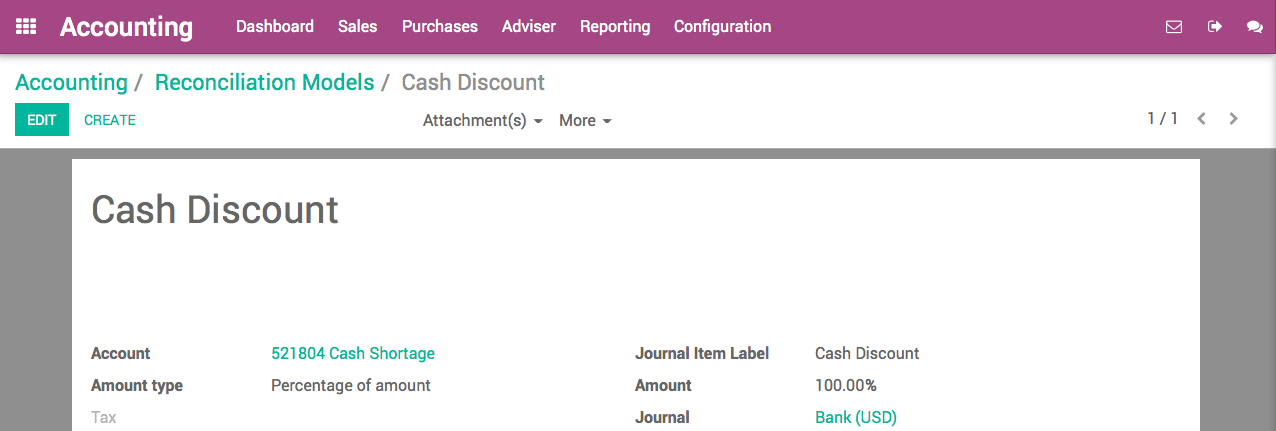This screenshot has width=1276, height=431.
Task: Open the apps grid menu icon
Action: (27, 27)
